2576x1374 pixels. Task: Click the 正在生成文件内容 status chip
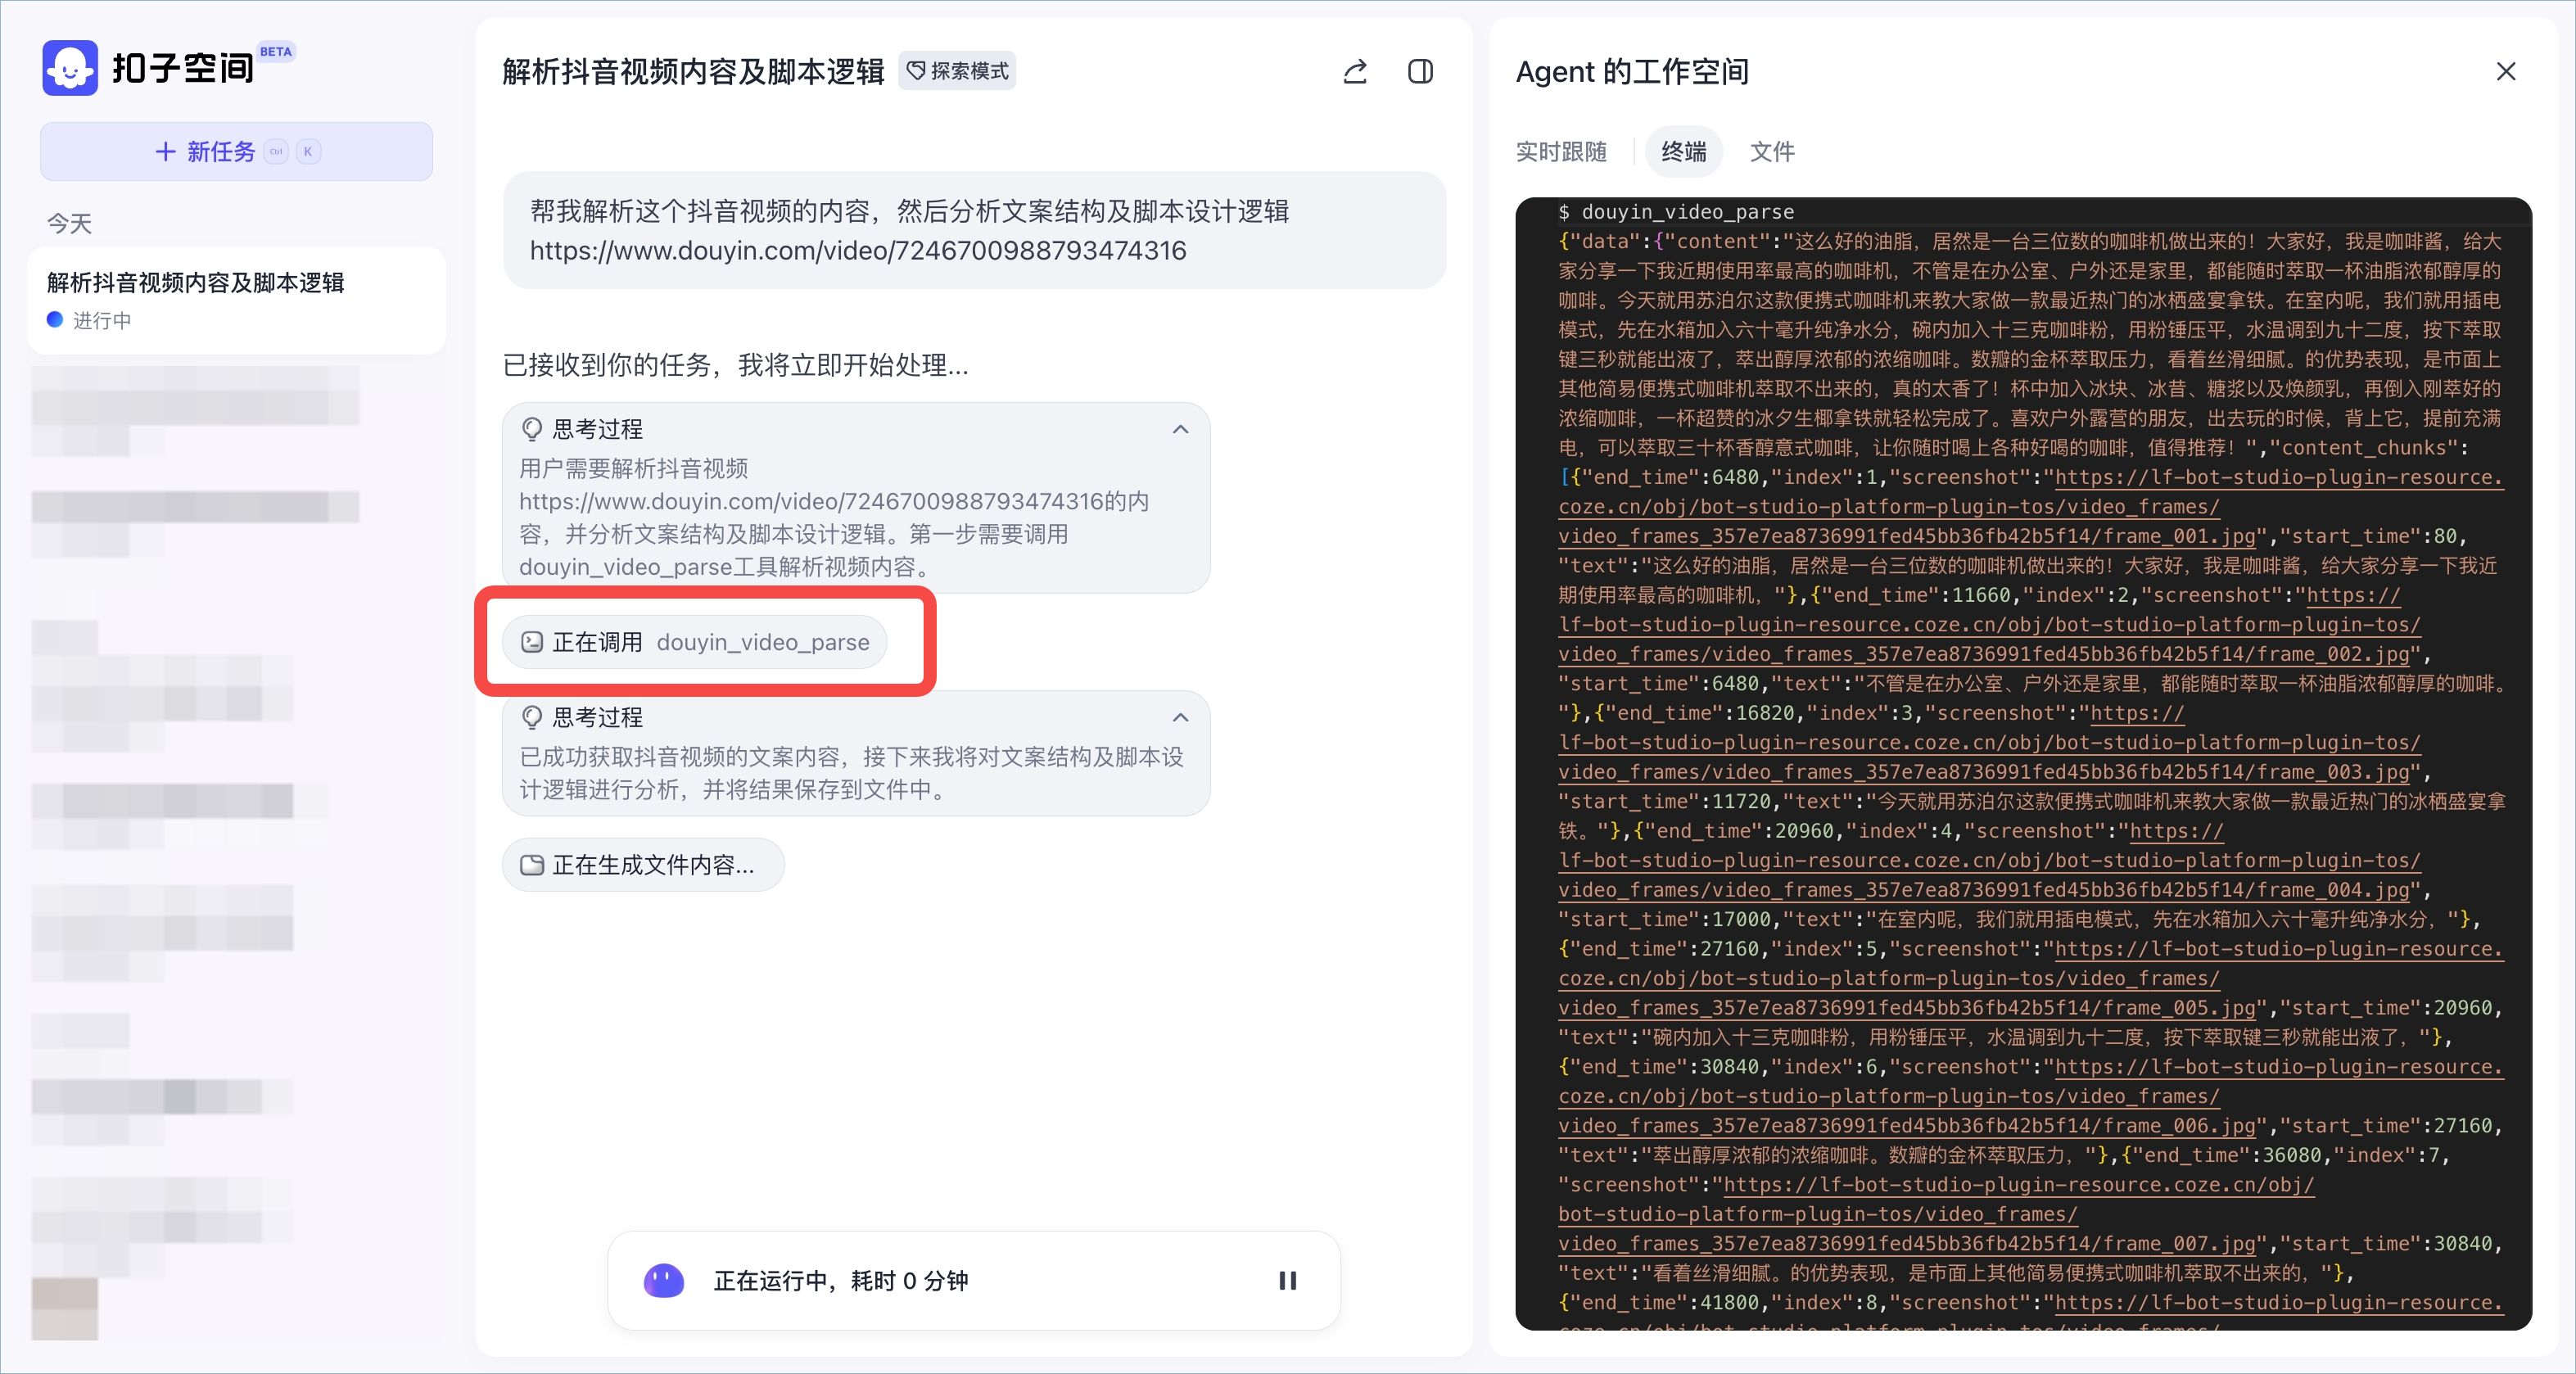tap(643, 864)
